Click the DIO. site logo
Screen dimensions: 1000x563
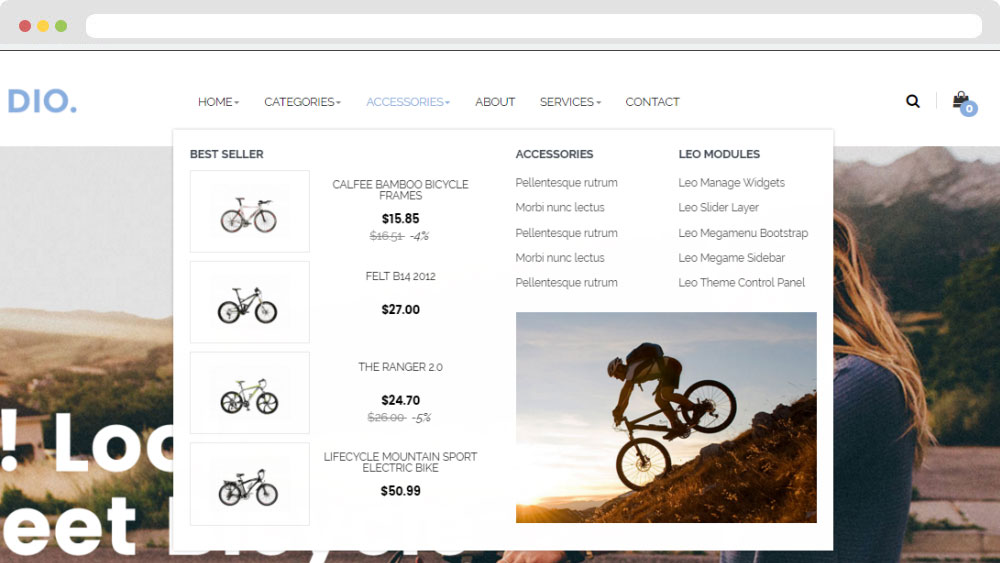pos(42,101)
